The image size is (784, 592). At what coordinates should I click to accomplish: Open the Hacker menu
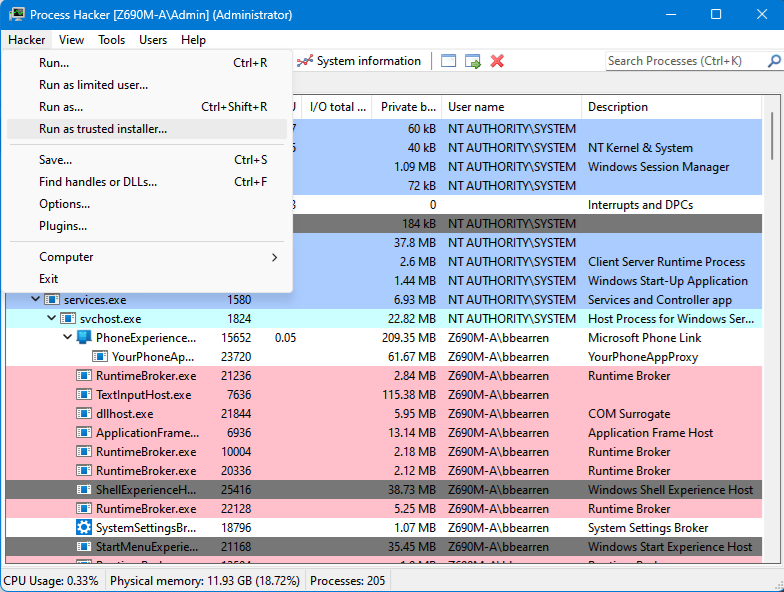(26, 40)
